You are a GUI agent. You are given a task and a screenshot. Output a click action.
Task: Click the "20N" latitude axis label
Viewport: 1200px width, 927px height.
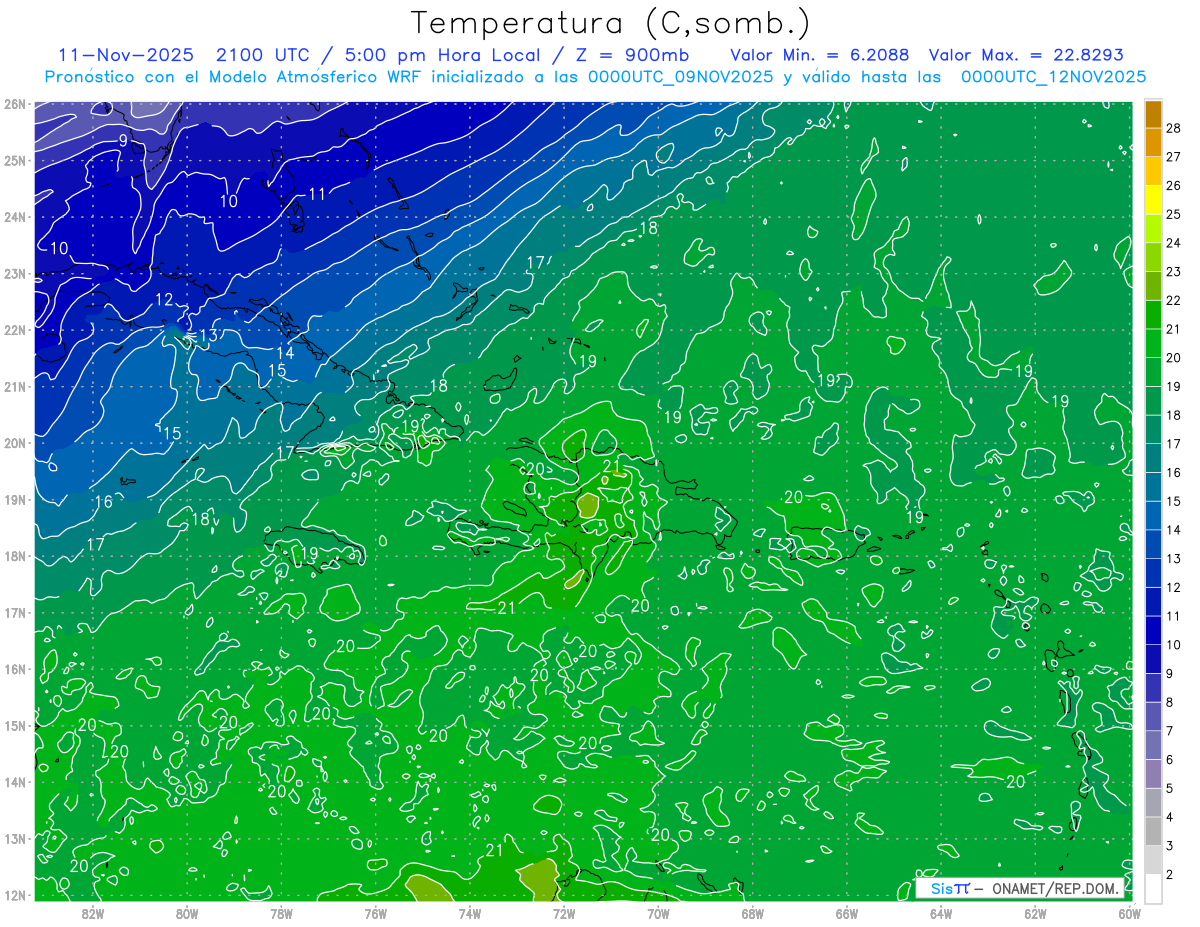14,443
